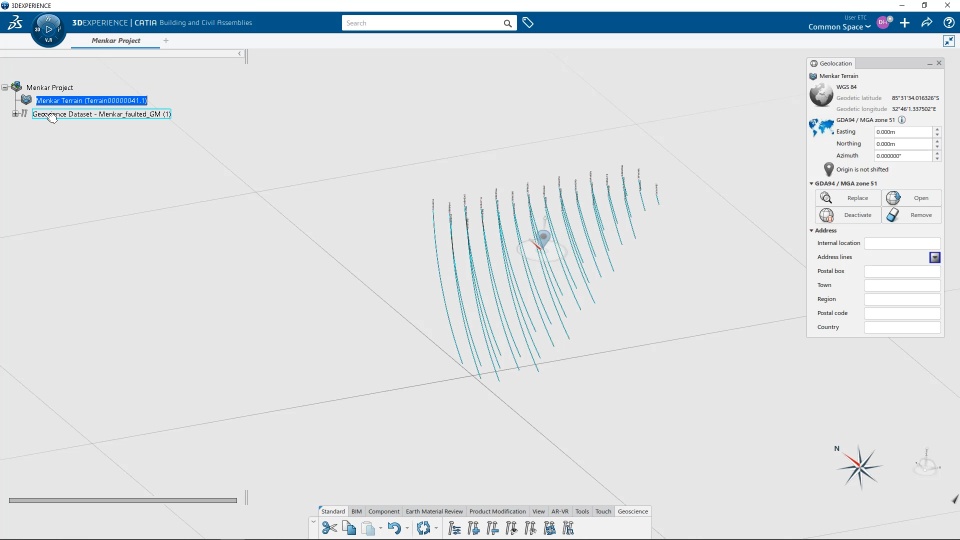The image size is (960, 540).
Task: Click the Northing spinner arrows
Action: pyautogui.click(x=937, y=144)
